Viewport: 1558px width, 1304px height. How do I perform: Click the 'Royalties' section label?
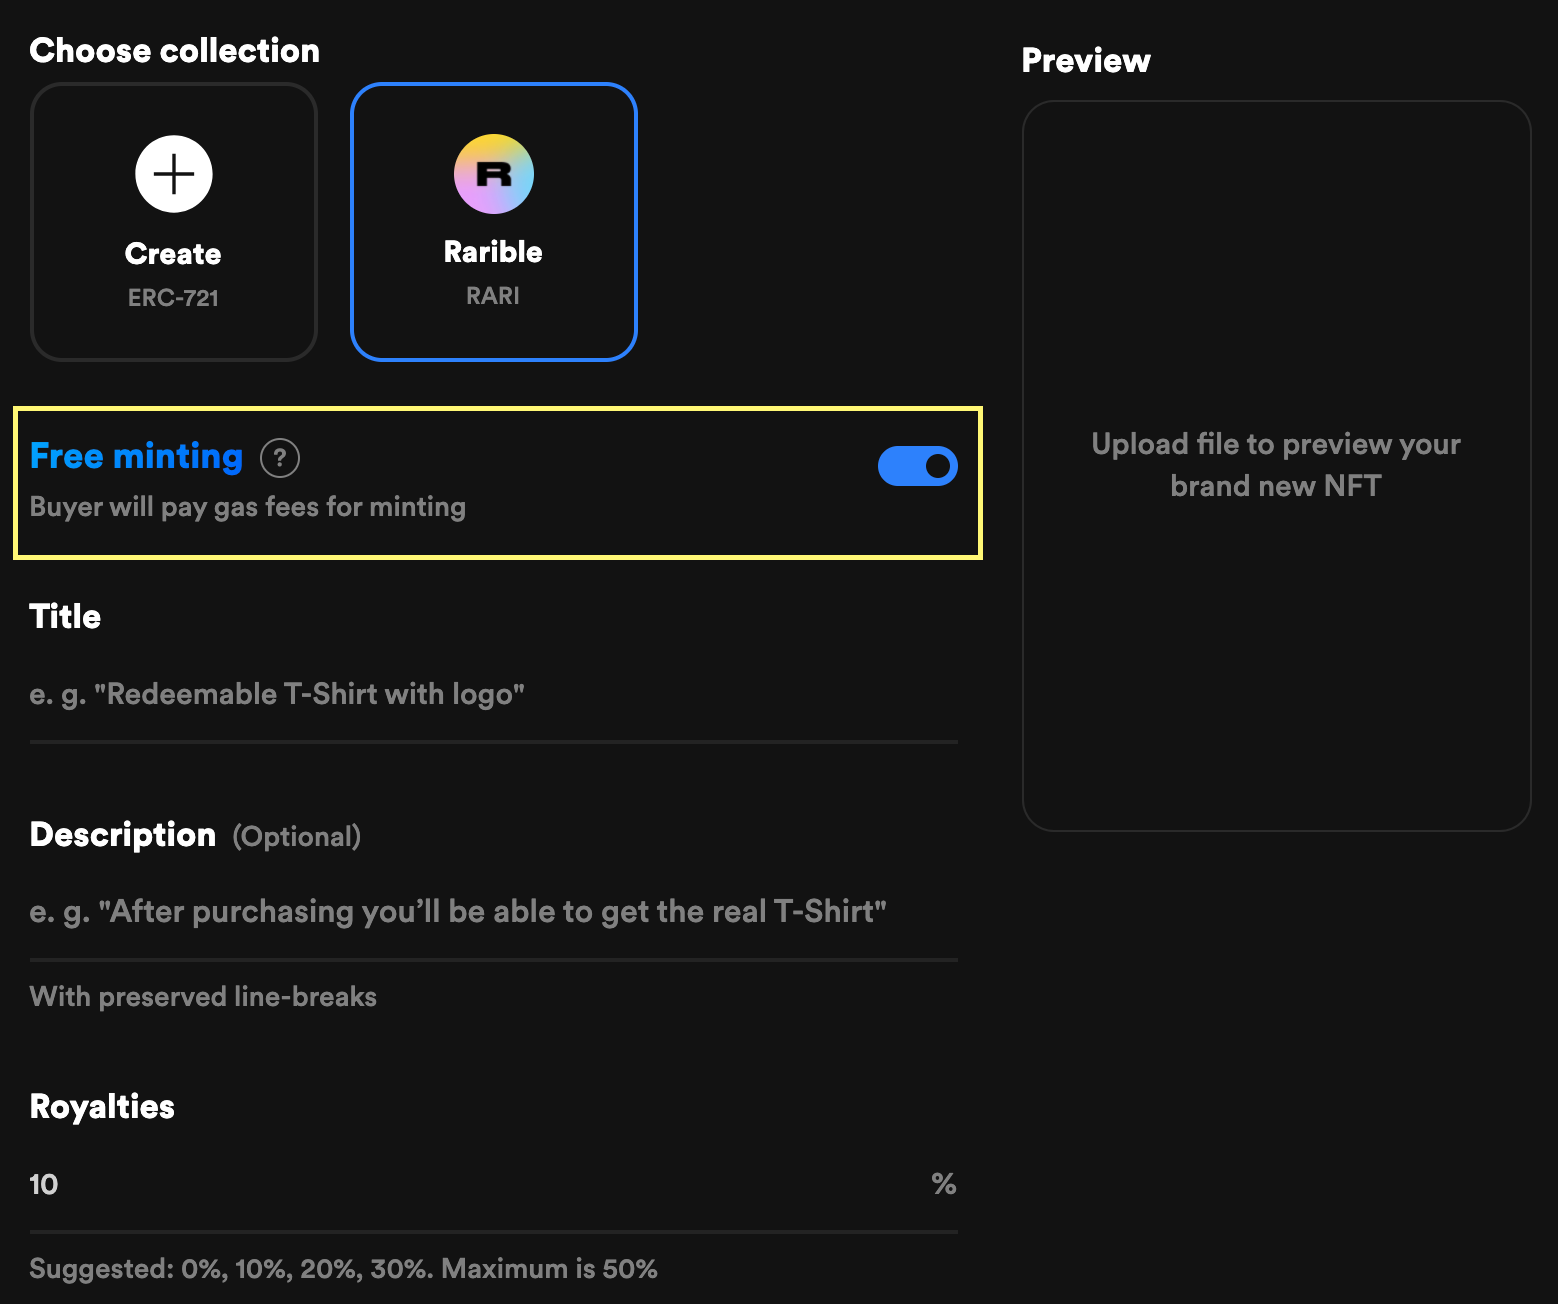pyautogui.click(x=102, y=1107)
